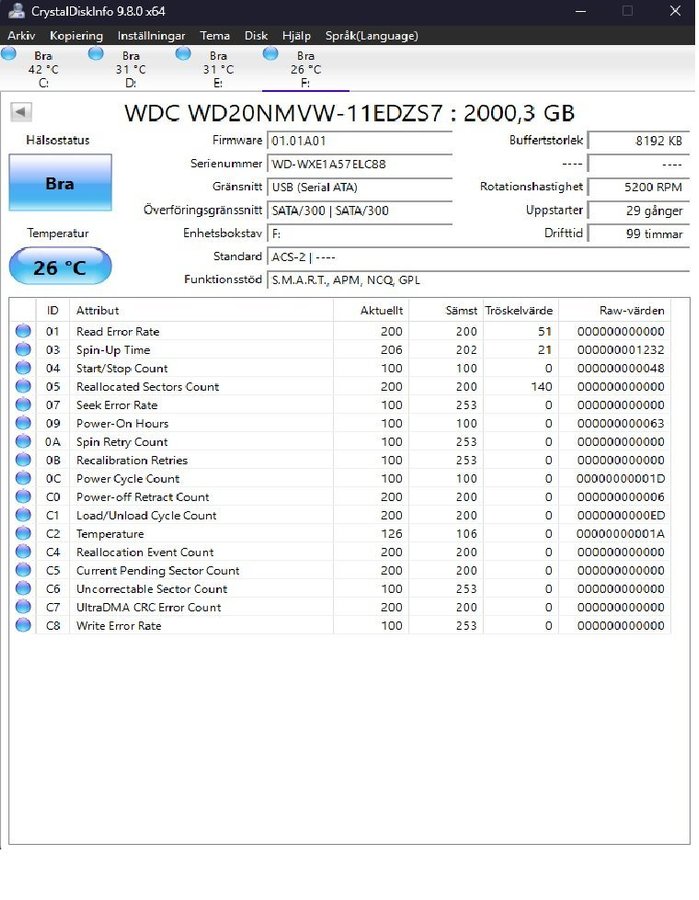Click the status orb for Read Error Rate
The image size is (699, 900).
pyautogui.click(x=23, y=331)
